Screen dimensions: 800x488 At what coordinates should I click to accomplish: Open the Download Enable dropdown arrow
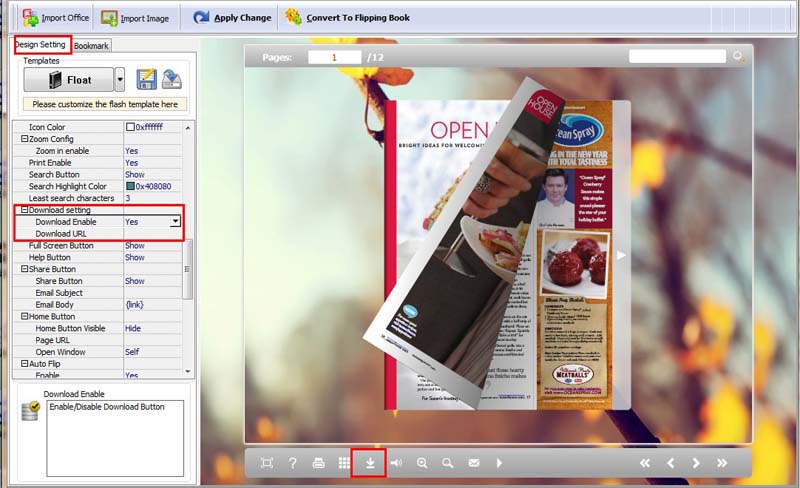(176, 222)
